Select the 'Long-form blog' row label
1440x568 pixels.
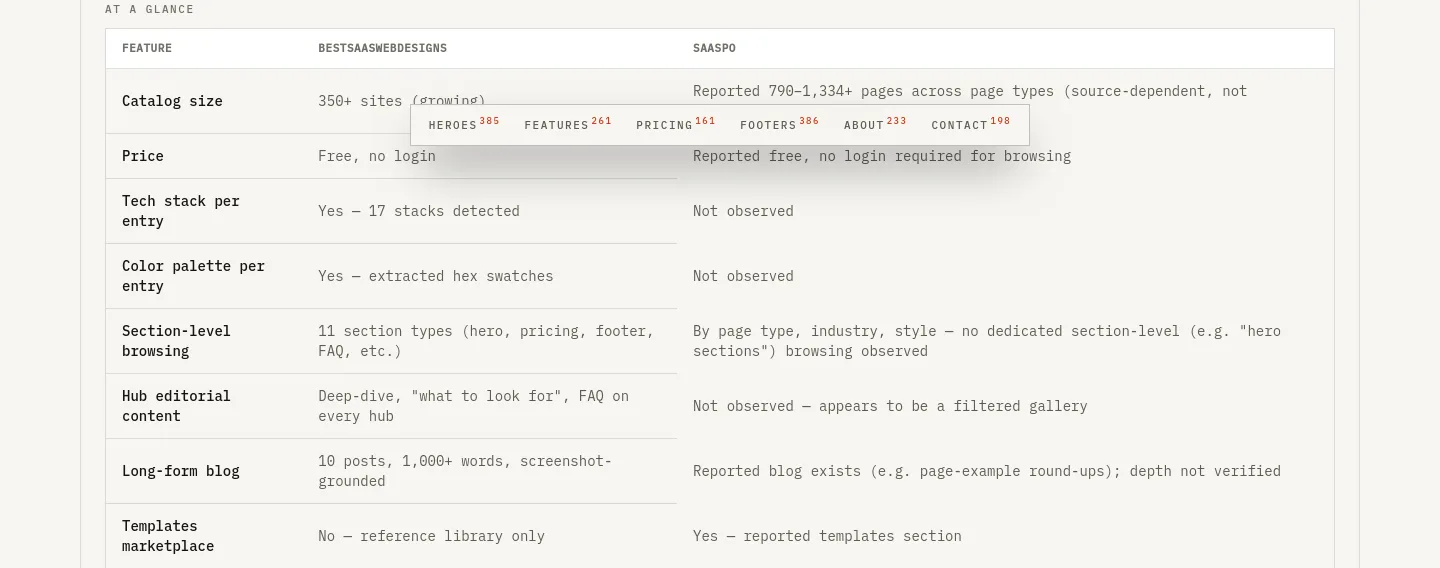(x=181, y=471)
